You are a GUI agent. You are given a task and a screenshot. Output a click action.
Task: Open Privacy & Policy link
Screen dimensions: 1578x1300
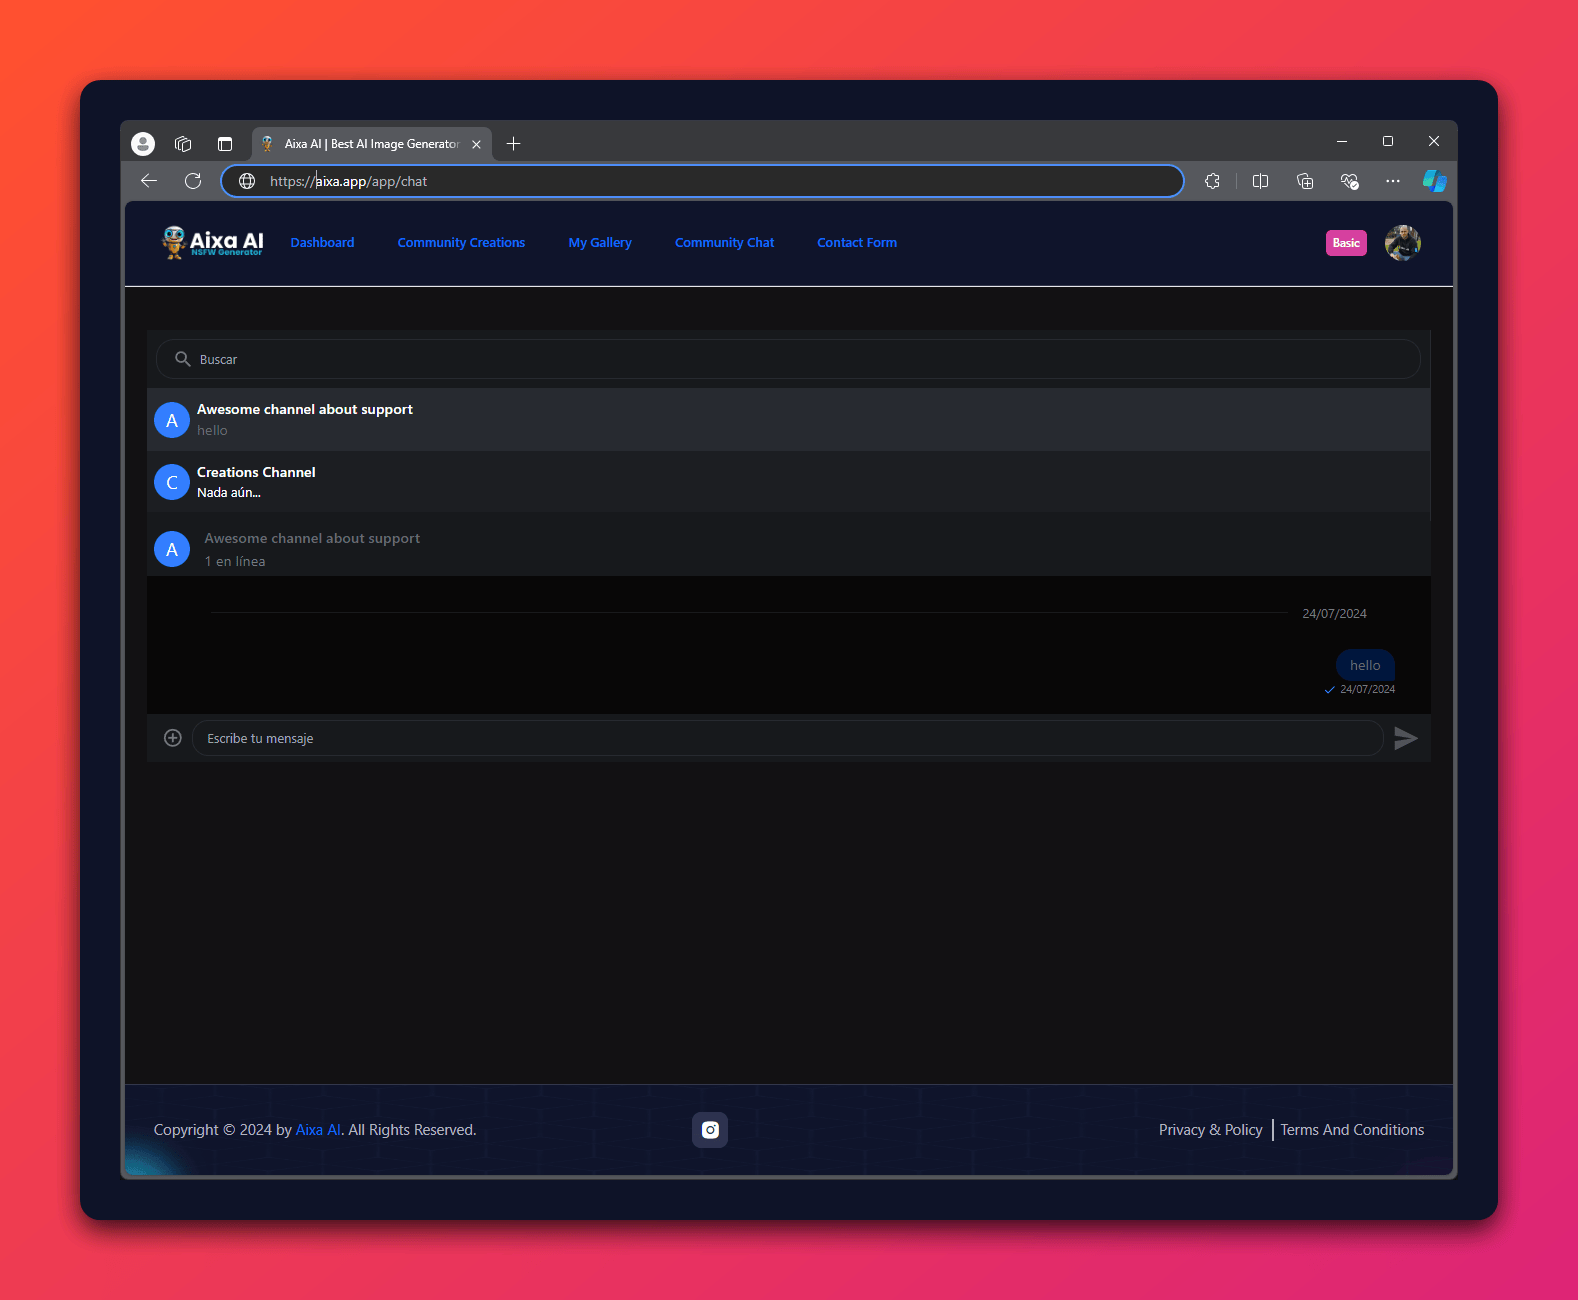pos(1210,1130)
